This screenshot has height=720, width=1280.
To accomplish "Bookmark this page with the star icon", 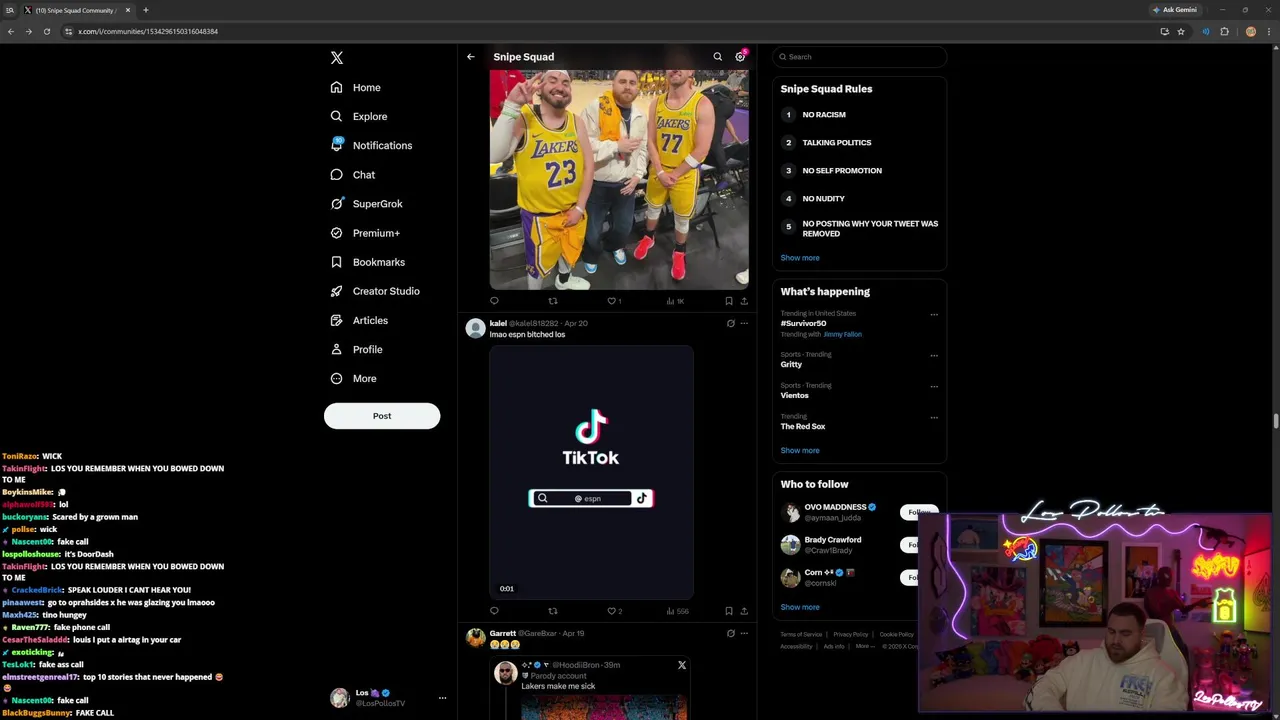I will pyautogui.click(x=1181, y=32).
